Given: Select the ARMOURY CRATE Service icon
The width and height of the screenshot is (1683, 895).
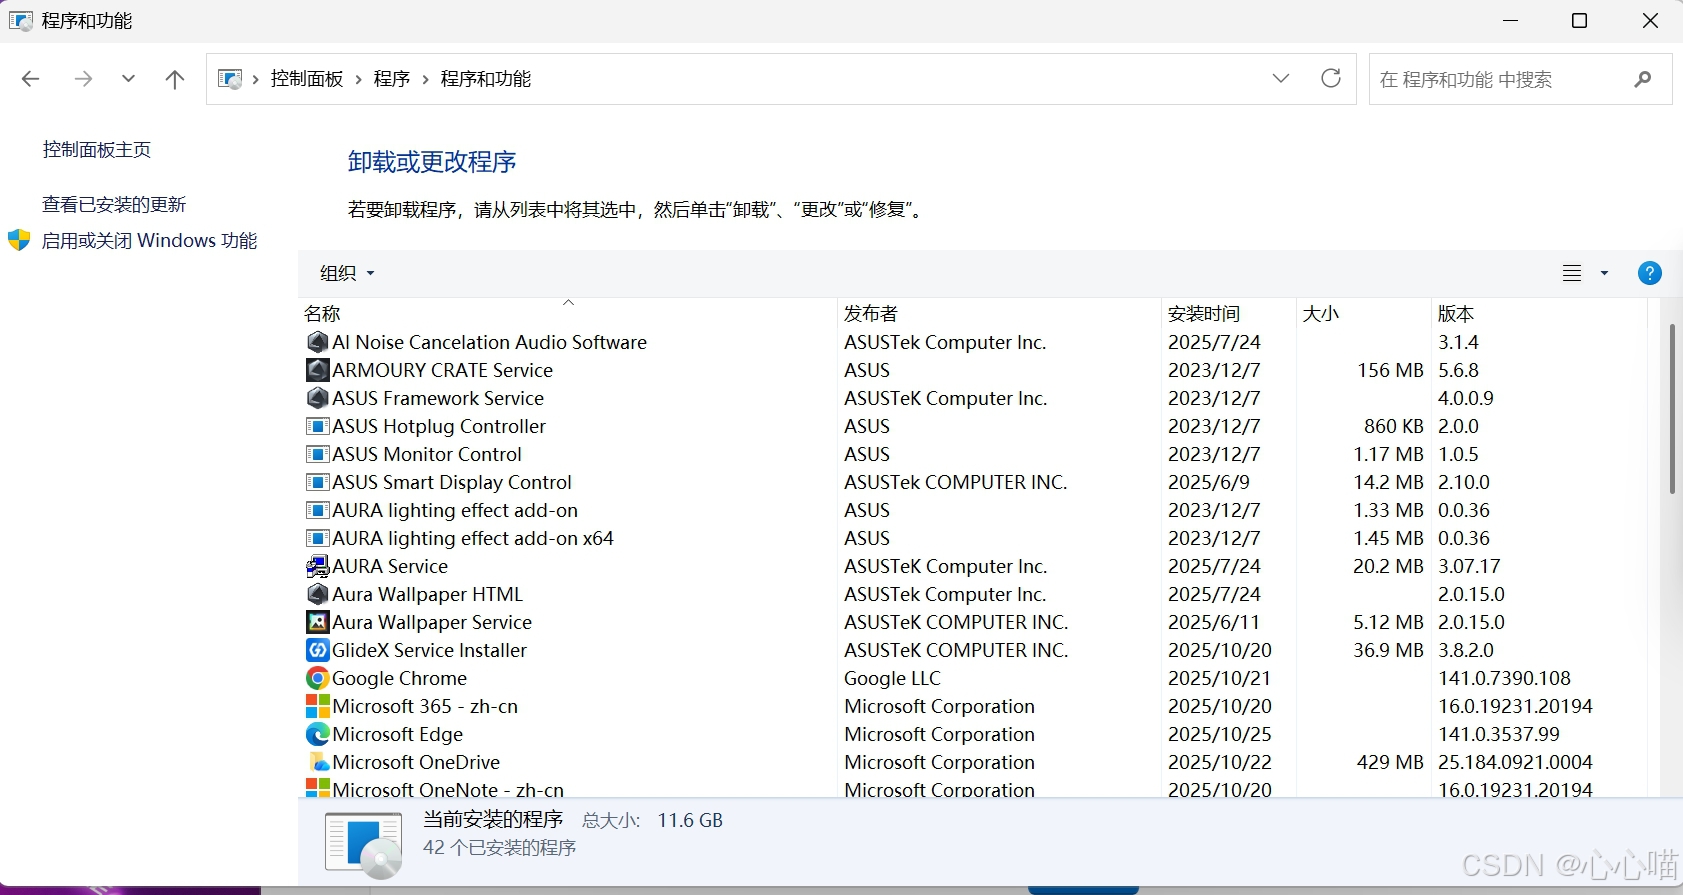Looking at the screenshot, I should click(317, 370).
